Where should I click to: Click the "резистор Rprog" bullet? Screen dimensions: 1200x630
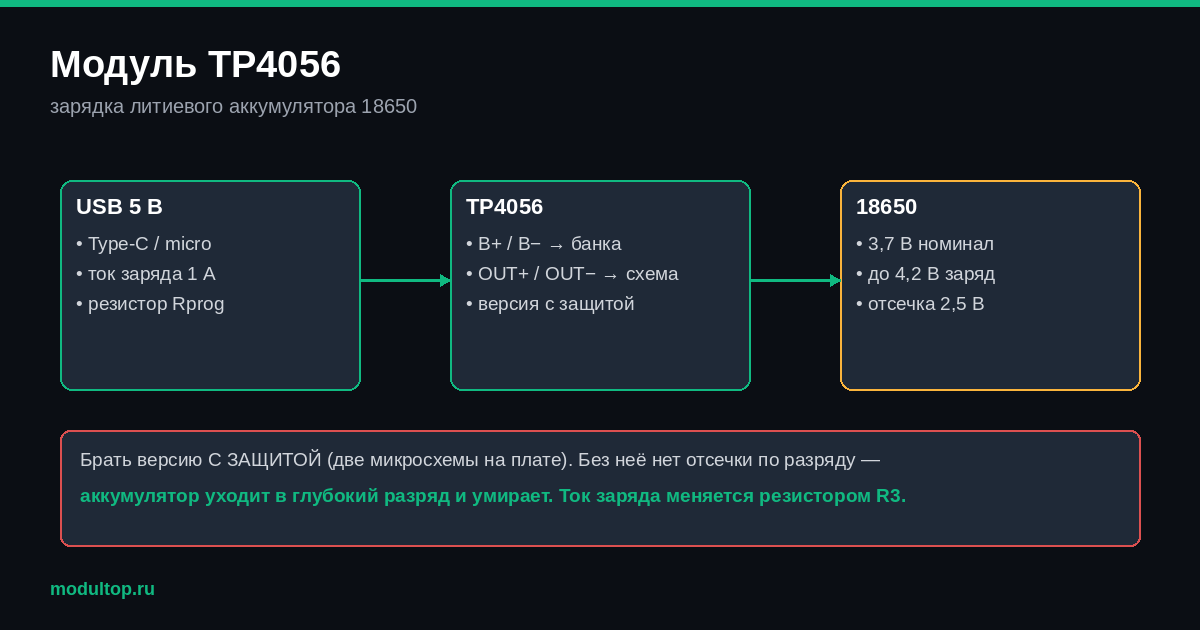(150, 304)
